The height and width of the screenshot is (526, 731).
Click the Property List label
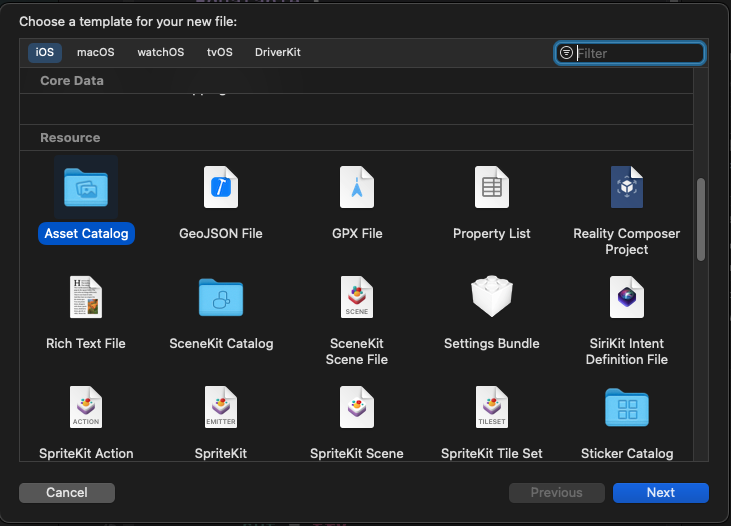pyautogui.click(x=492, y=233)
